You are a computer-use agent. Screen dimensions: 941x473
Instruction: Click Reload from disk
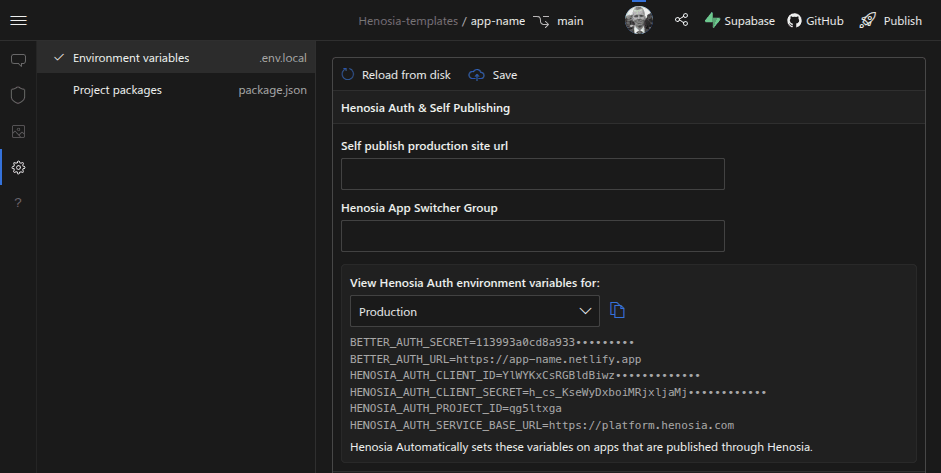click(x=396, y=75)
